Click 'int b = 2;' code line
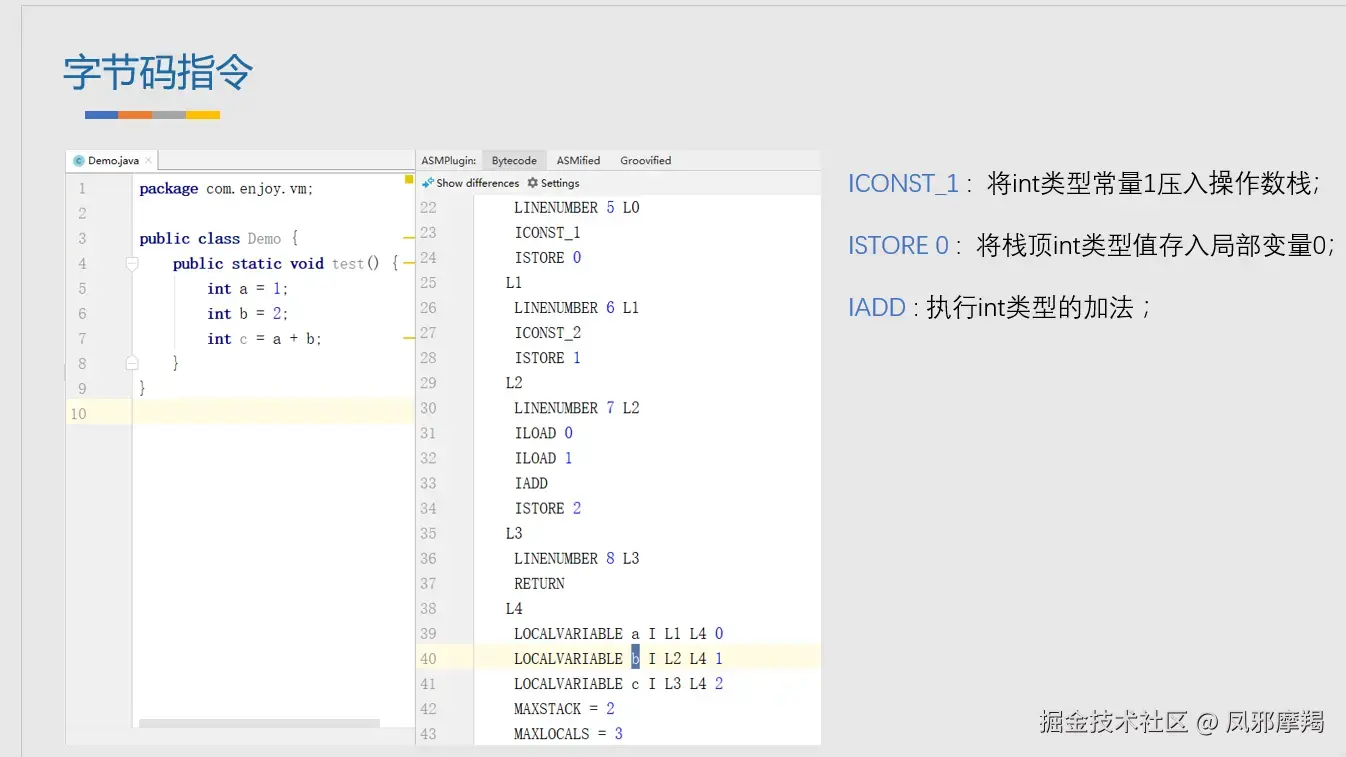Screen dimensions: 1346x757 point(247,313)
